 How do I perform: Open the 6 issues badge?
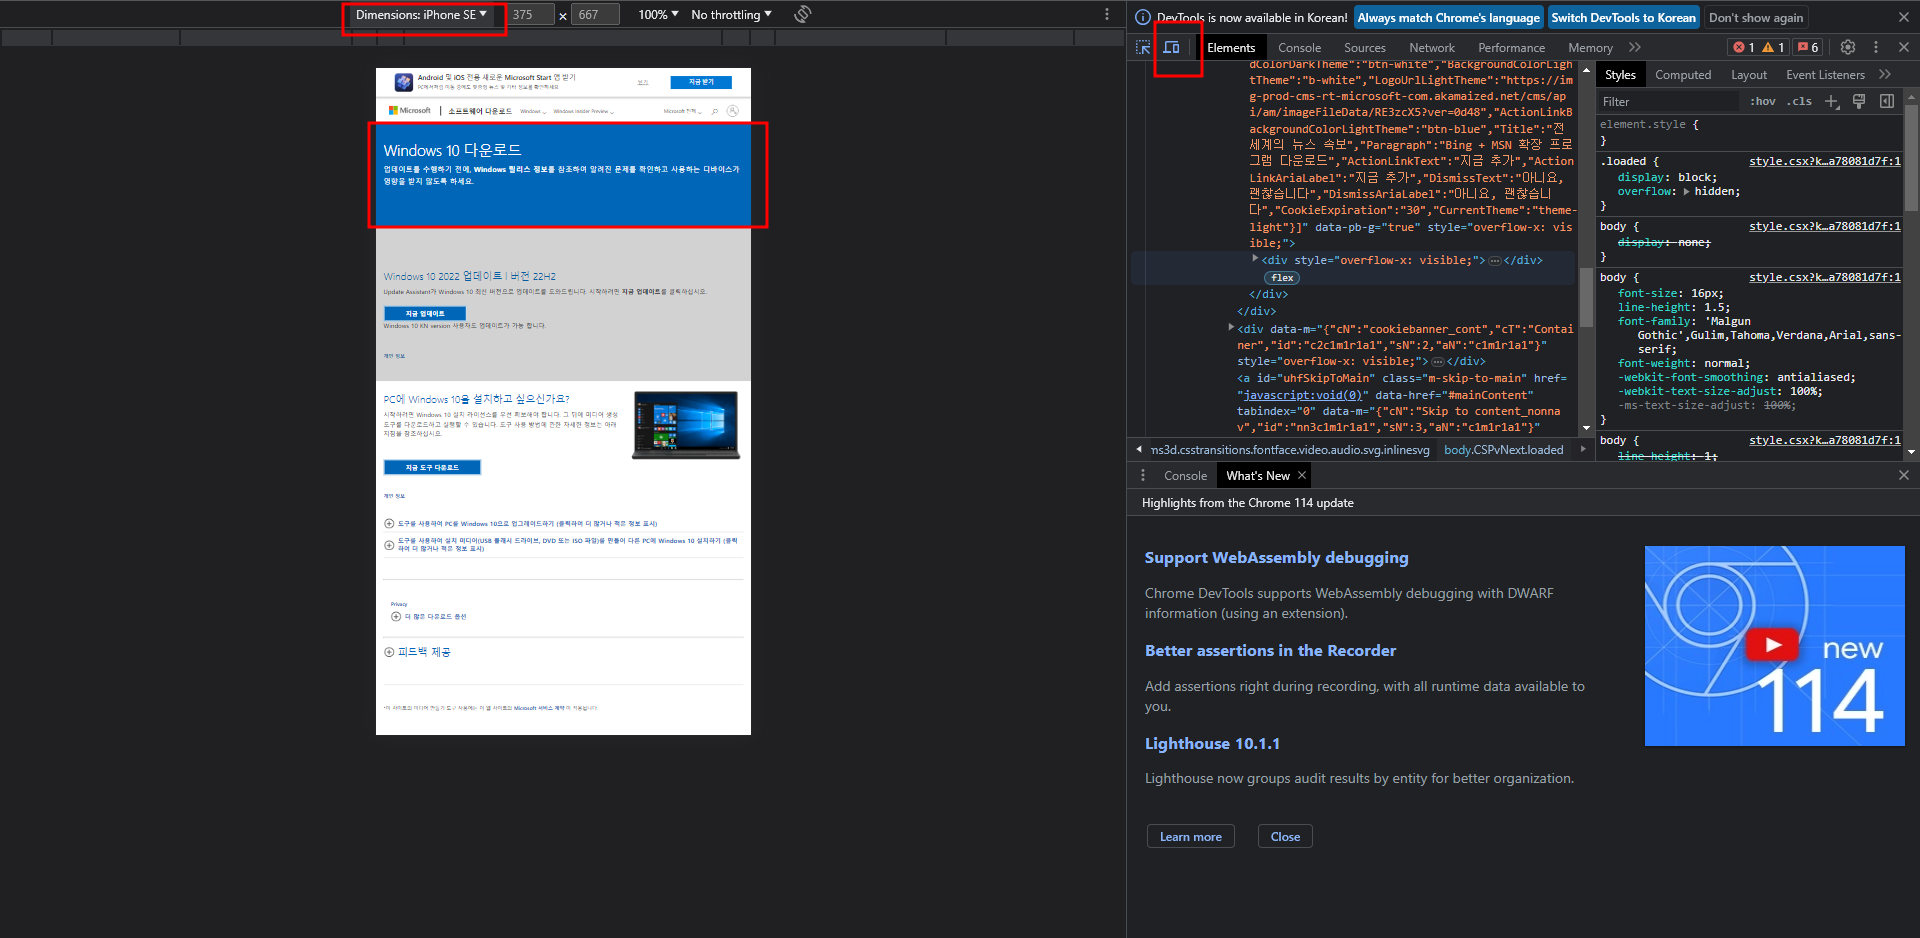[x=1808, y=47]
